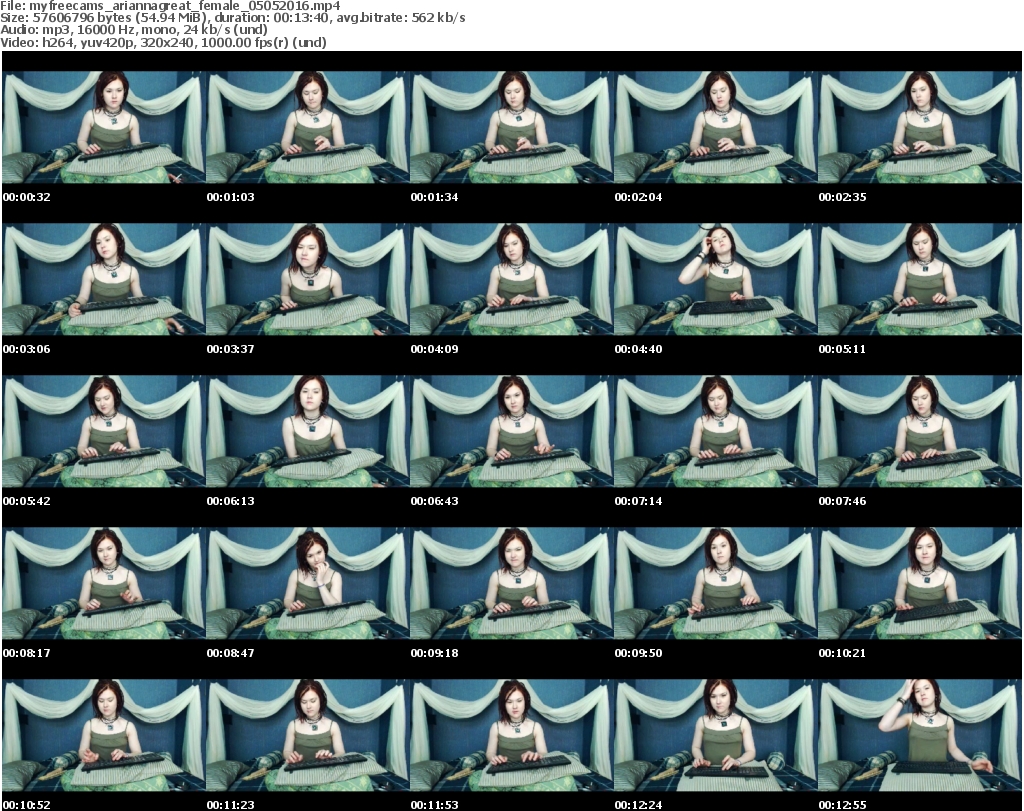Image resolution: width=1024 pixels, height=811 pixels.
Task: Click the '00:10:52' timestamp label
Action: [x=27, y=805]
